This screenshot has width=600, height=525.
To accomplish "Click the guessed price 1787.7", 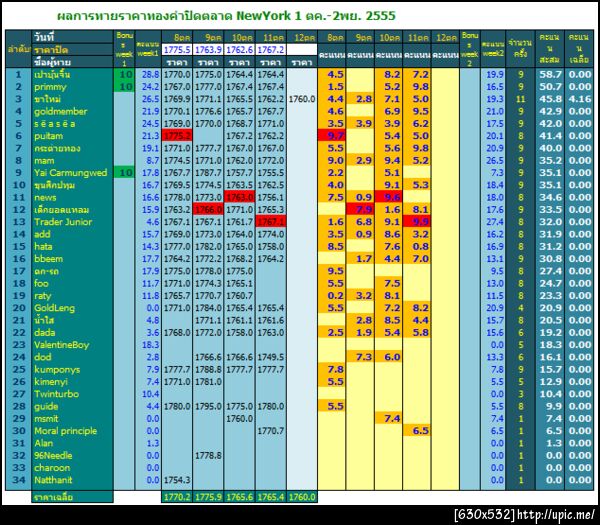I will (x=208, y=173).
